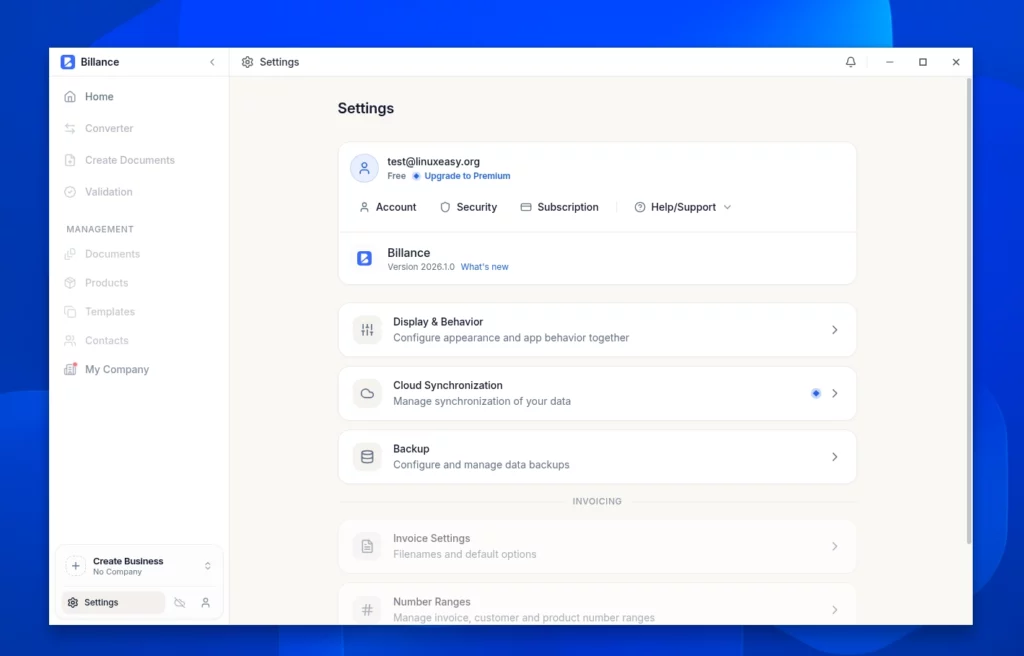Viewport: 1024px width, 656px height.
Task: Open Cloud Synchronization settings
Action: click(597, 393)
